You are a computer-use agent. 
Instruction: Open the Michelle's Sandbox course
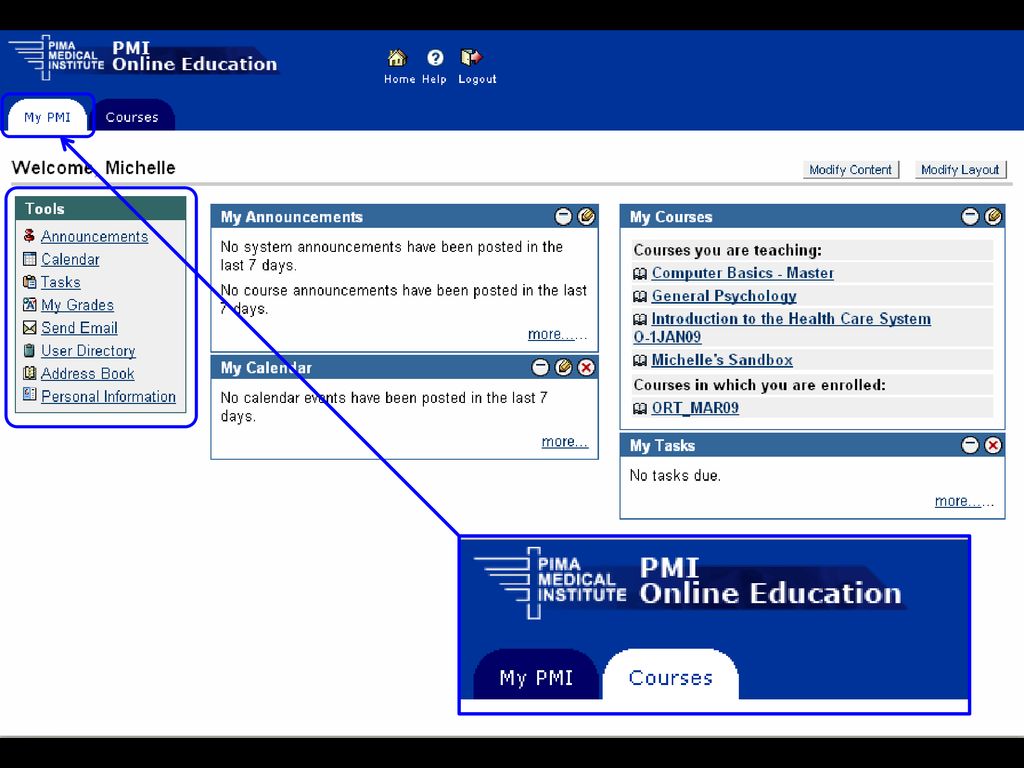(x=722, y=360)
